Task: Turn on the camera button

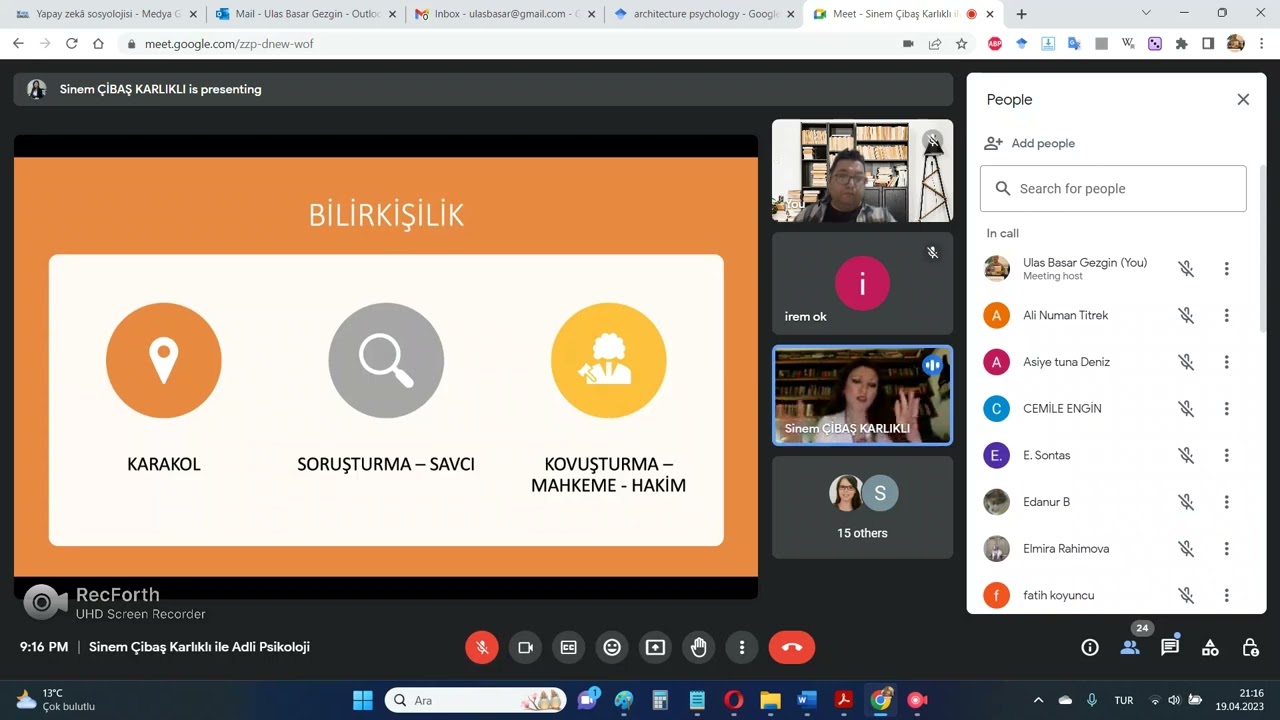Action: [x=525, y=647]
